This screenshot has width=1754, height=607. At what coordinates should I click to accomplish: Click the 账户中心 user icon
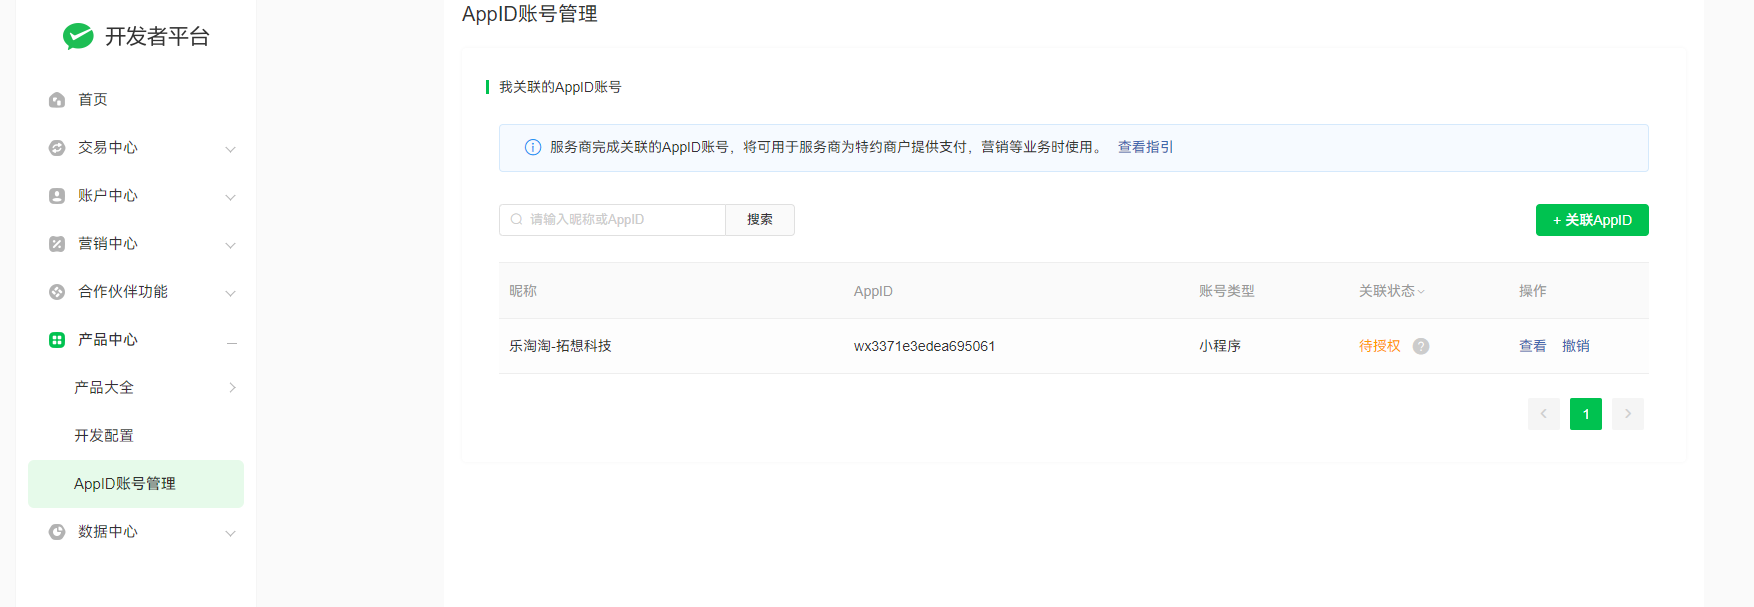57,196
